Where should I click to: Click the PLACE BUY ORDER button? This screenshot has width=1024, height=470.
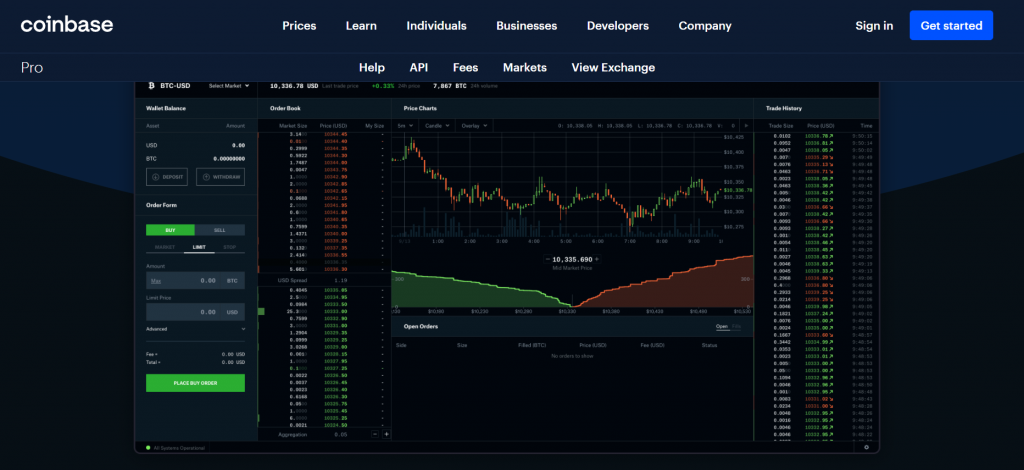coord(195,383)
